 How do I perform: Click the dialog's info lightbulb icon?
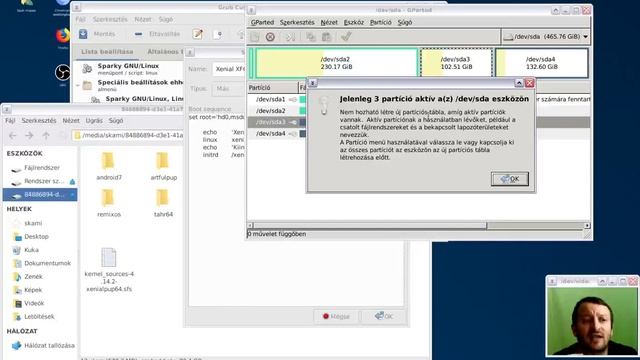tap(324, 106)
